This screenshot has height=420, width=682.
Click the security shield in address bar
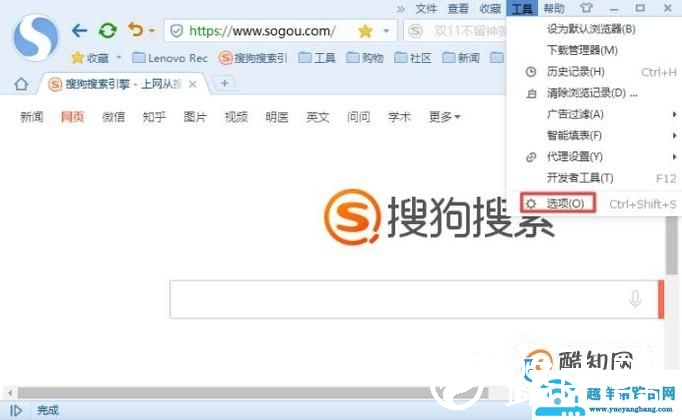point(176,31)
